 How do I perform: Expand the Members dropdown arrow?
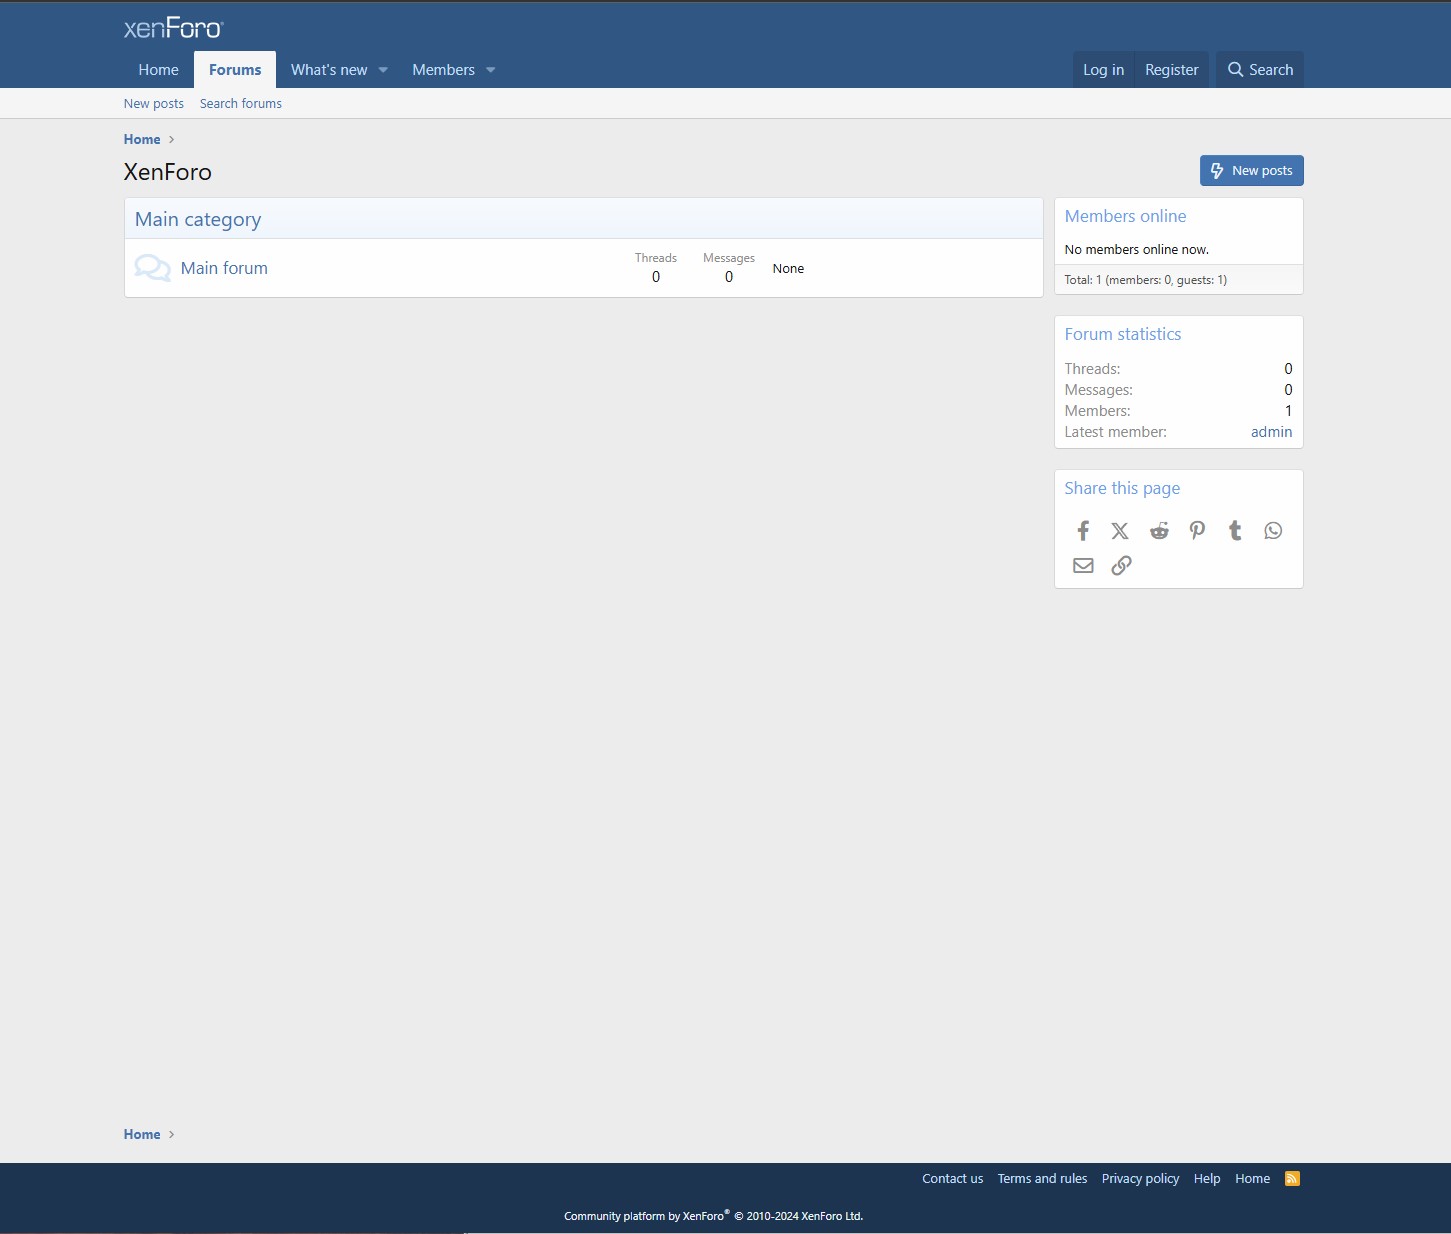[x=490, y=70]
